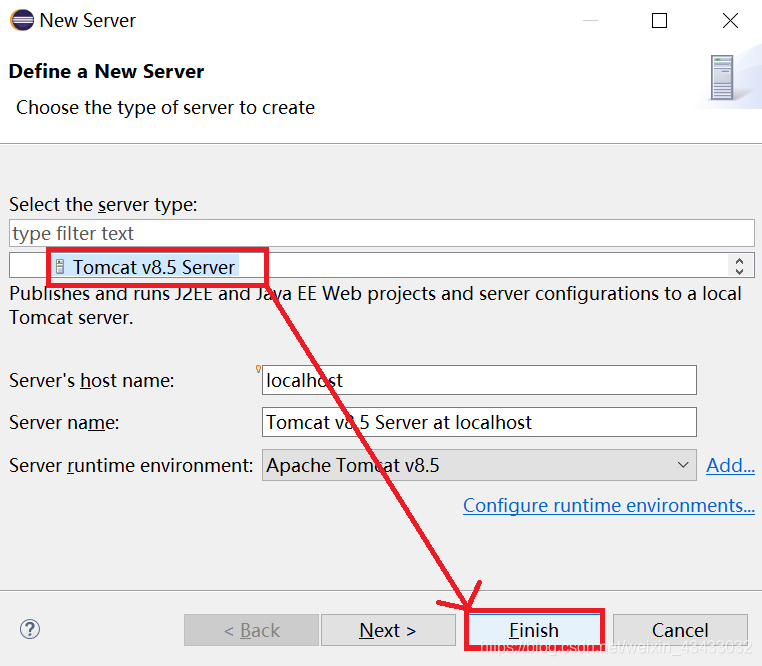Image resolution: width=762 pixels, height=666 pixels.
Task: Click the Tomcat server icon in list
Action: click(60, 266)
